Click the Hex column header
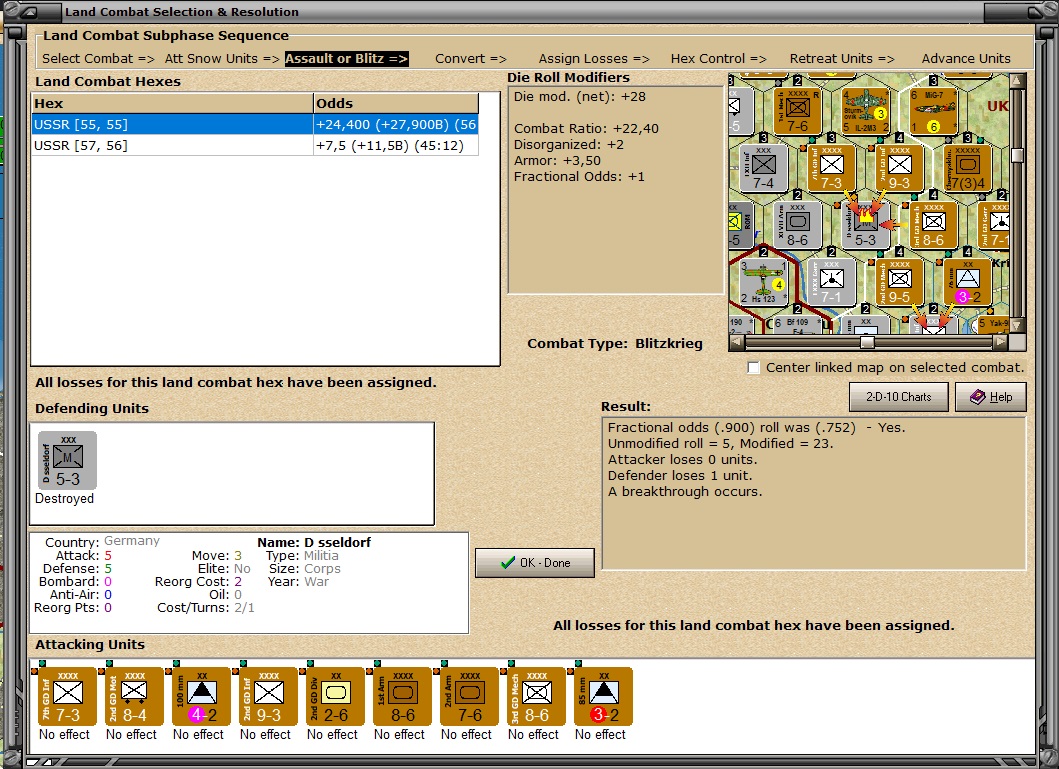Image resolution: width=1059 pixels, height=769 pixels. click(x=172, y=103)
